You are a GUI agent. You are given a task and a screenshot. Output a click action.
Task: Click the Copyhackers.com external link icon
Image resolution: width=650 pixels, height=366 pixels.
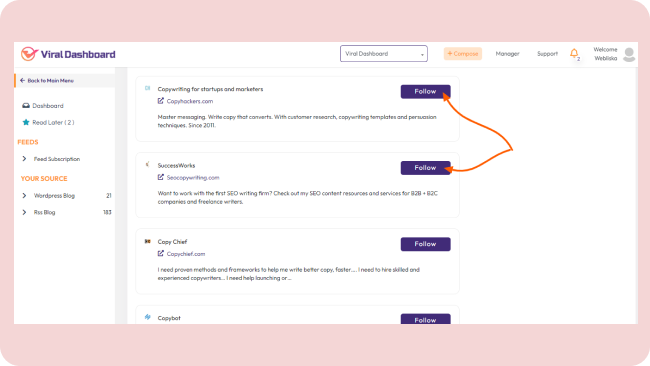[x=160, y=101]
